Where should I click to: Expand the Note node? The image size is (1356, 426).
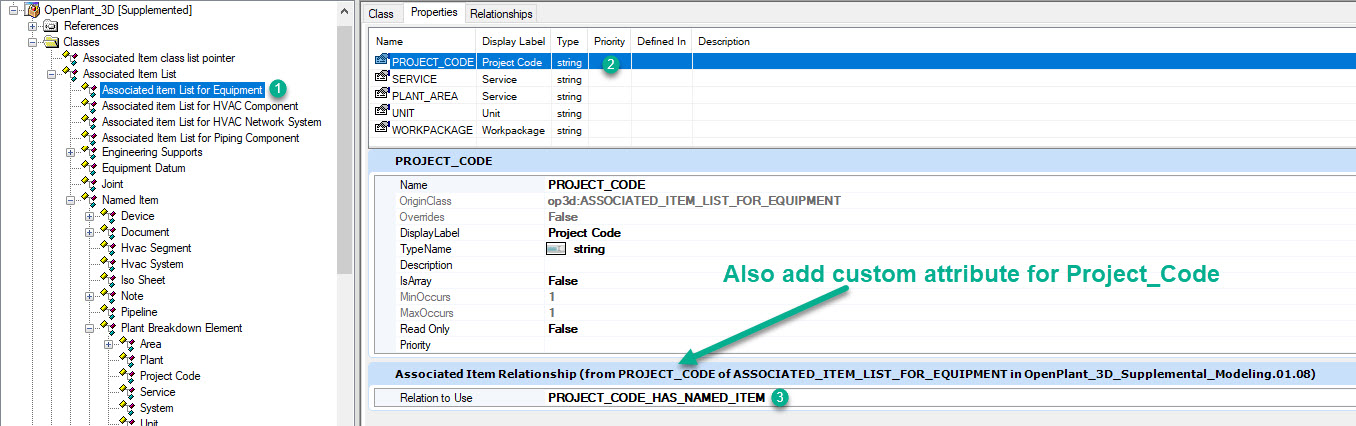click(90, 296)
